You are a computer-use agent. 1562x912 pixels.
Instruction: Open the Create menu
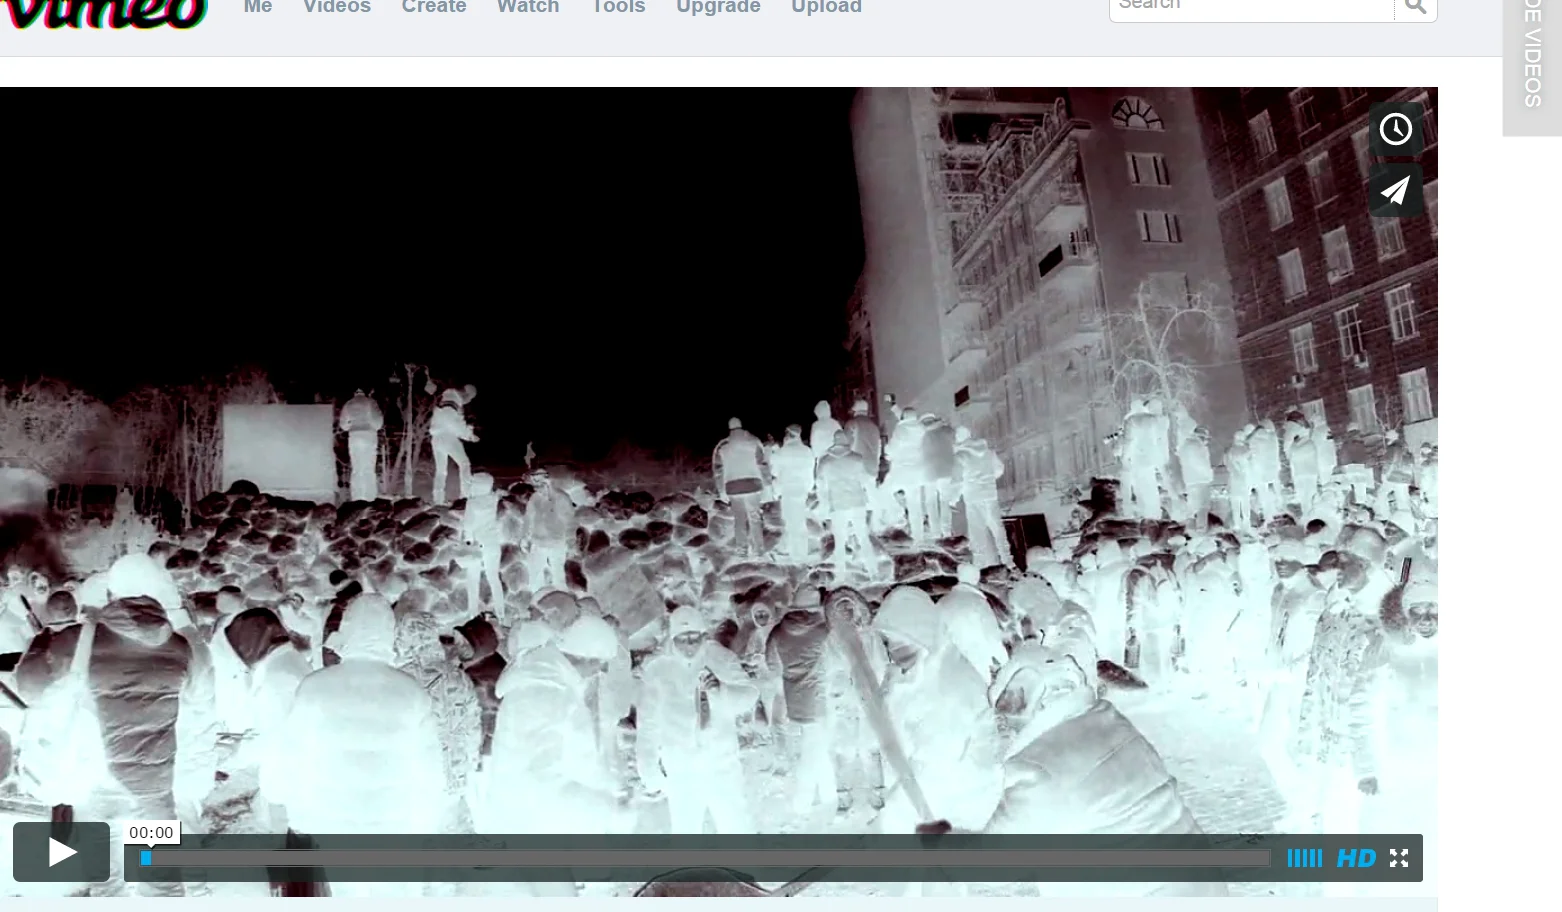434,7
